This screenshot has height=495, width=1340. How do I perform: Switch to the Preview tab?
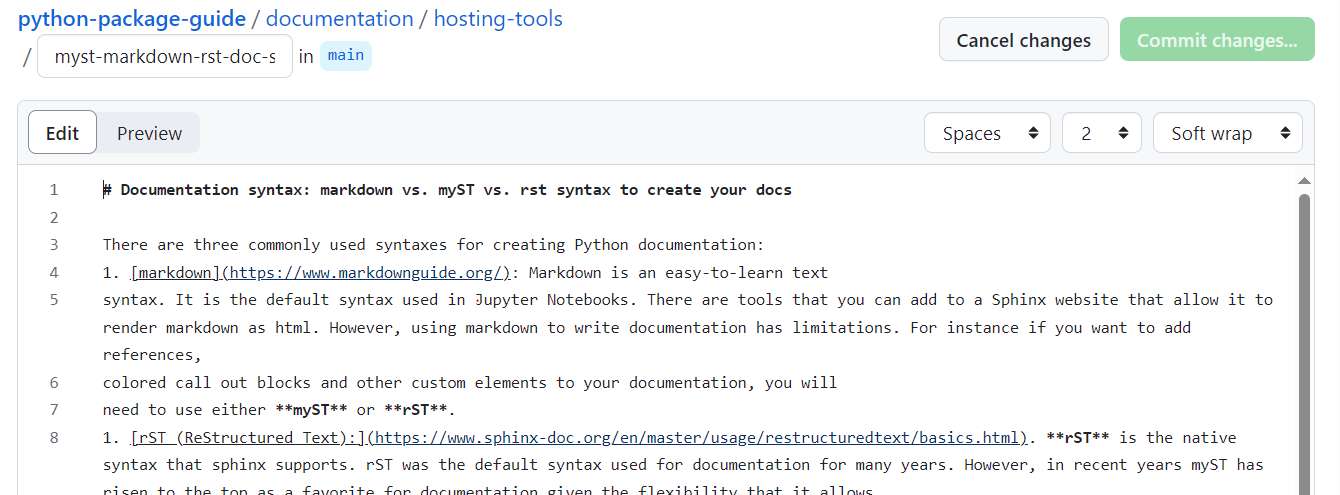click(149, 133)
